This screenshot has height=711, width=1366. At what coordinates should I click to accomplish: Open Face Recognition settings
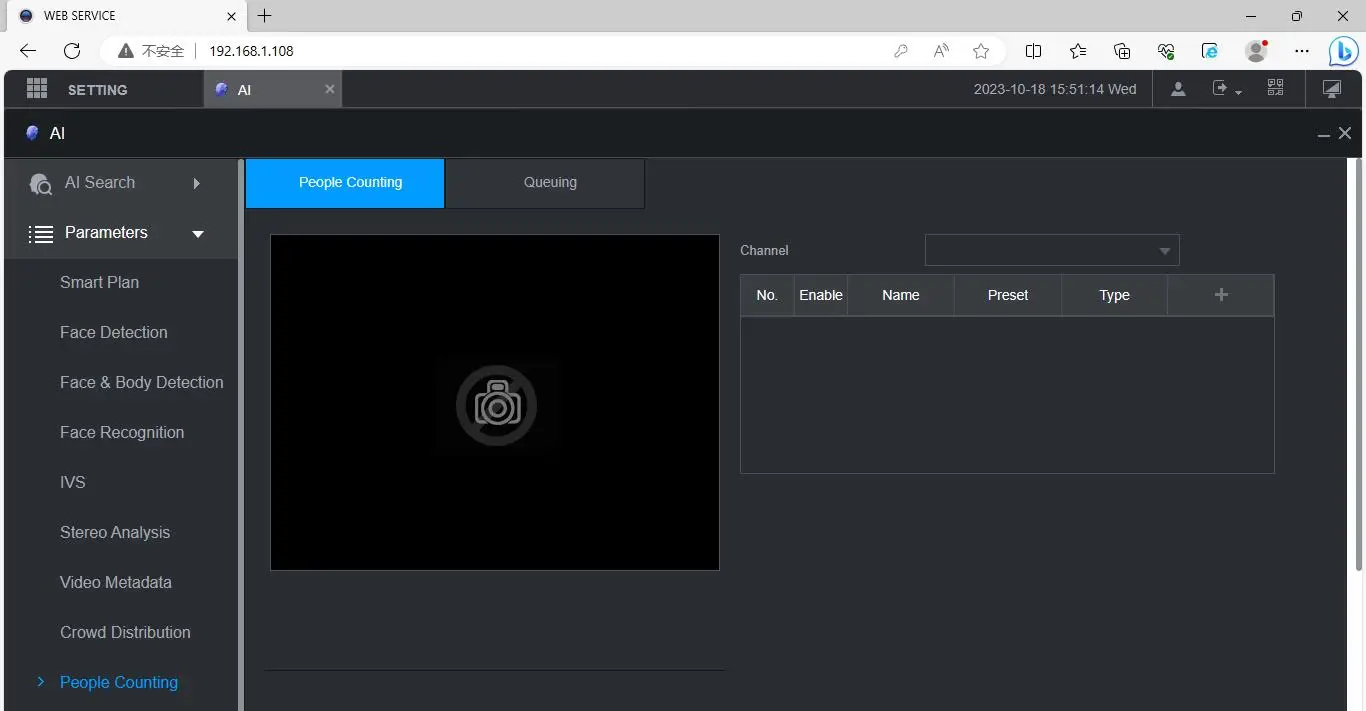[x=122, y=432]
